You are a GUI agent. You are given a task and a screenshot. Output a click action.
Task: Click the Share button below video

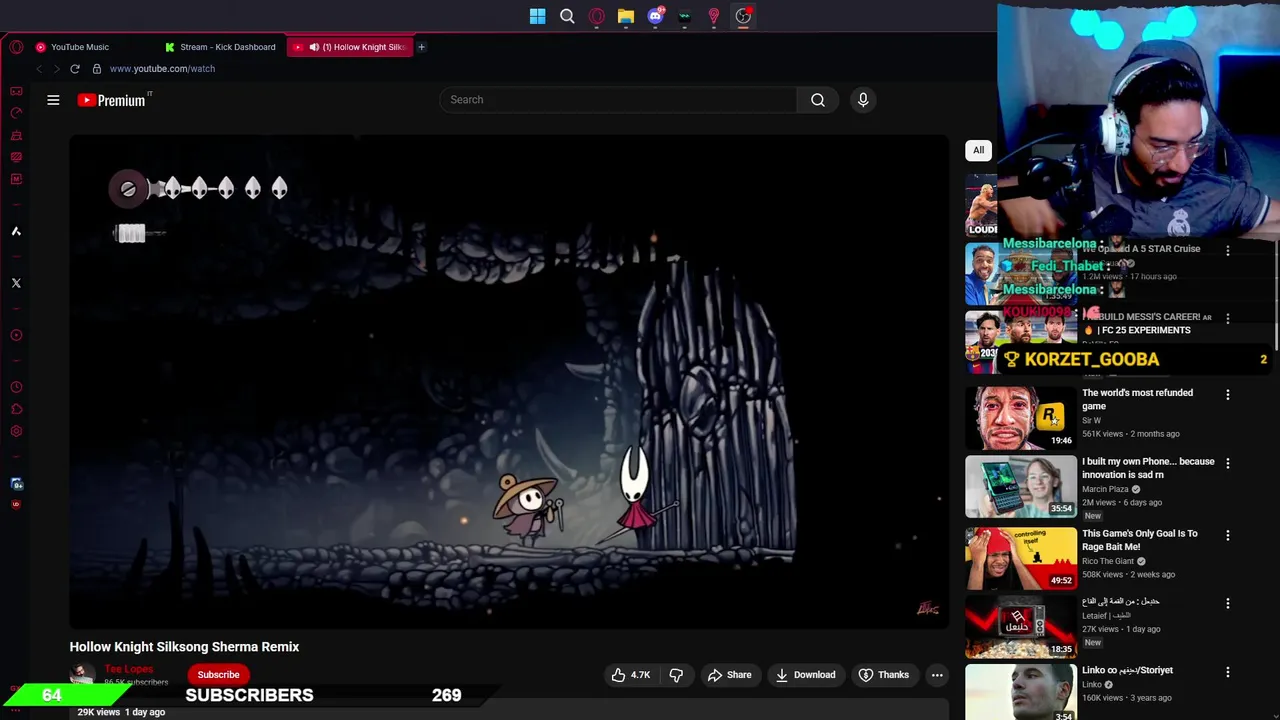tap(729, 675)
